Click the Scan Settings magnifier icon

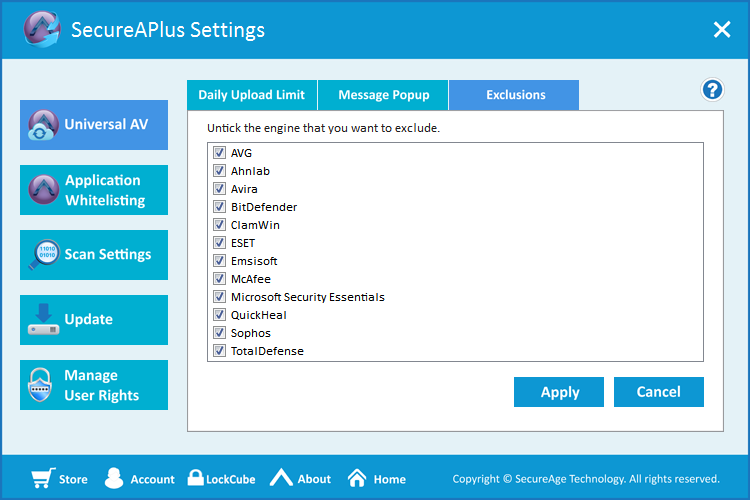43,255
